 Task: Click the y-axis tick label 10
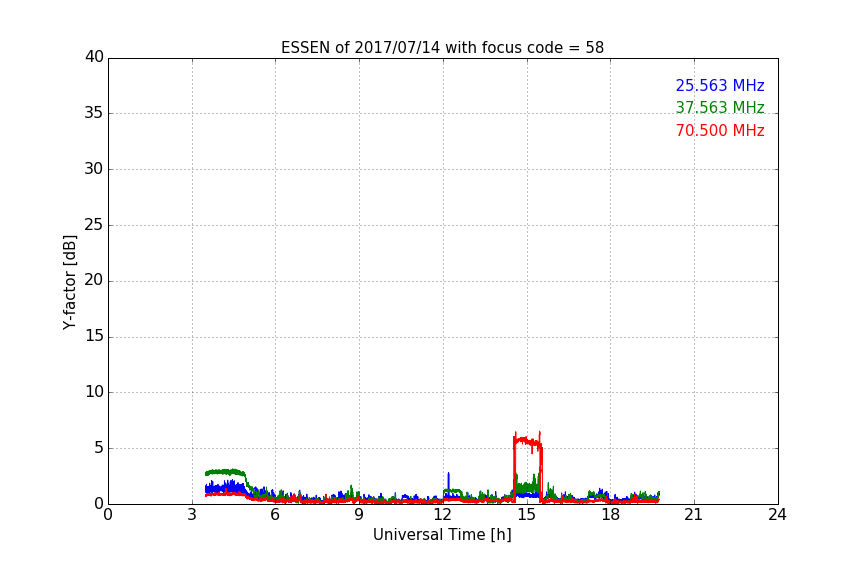point(94,392)
